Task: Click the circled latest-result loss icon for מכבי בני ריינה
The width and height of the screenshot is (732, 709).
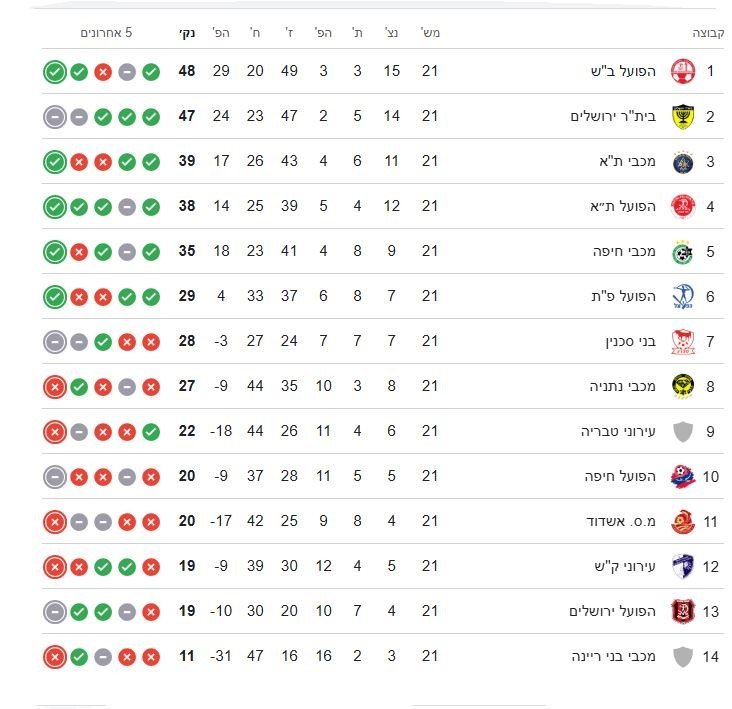Action: (x=54, y=657)
